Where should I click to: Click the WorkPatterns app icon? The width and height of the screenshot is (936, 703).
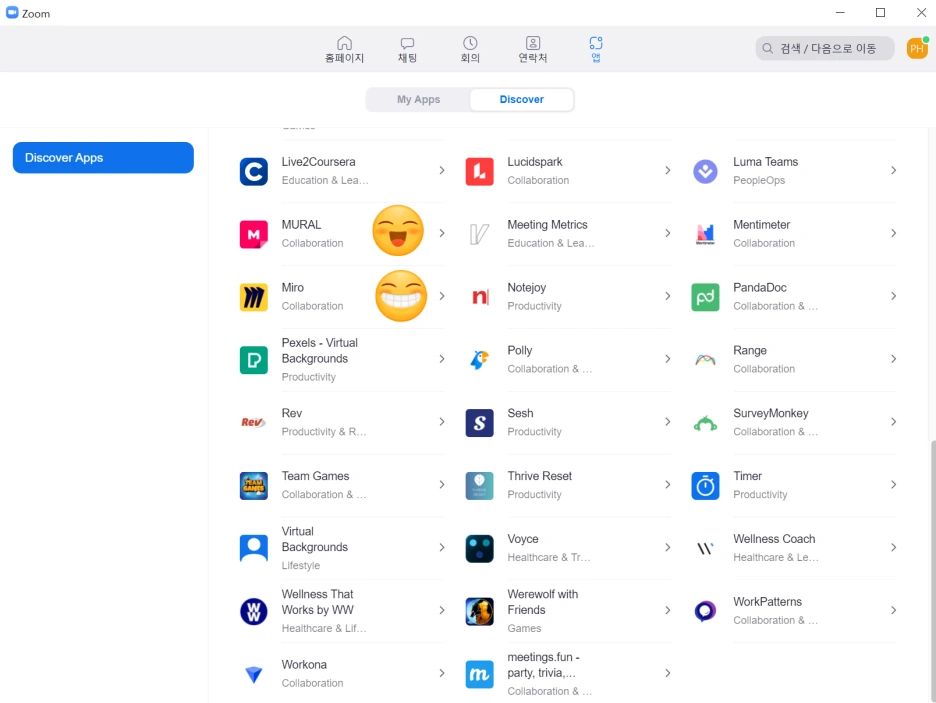pyautogui.click(x=705, y=611)
